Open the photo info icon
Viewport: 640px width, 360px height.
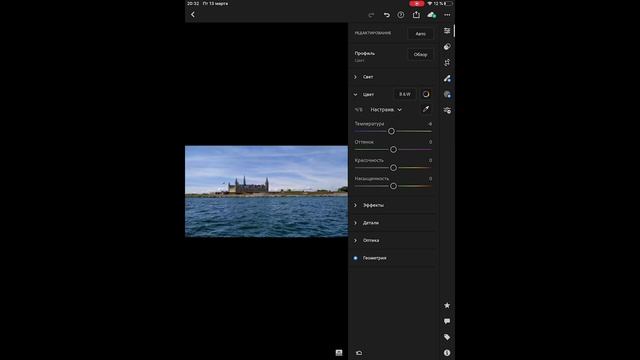(447, 353)
